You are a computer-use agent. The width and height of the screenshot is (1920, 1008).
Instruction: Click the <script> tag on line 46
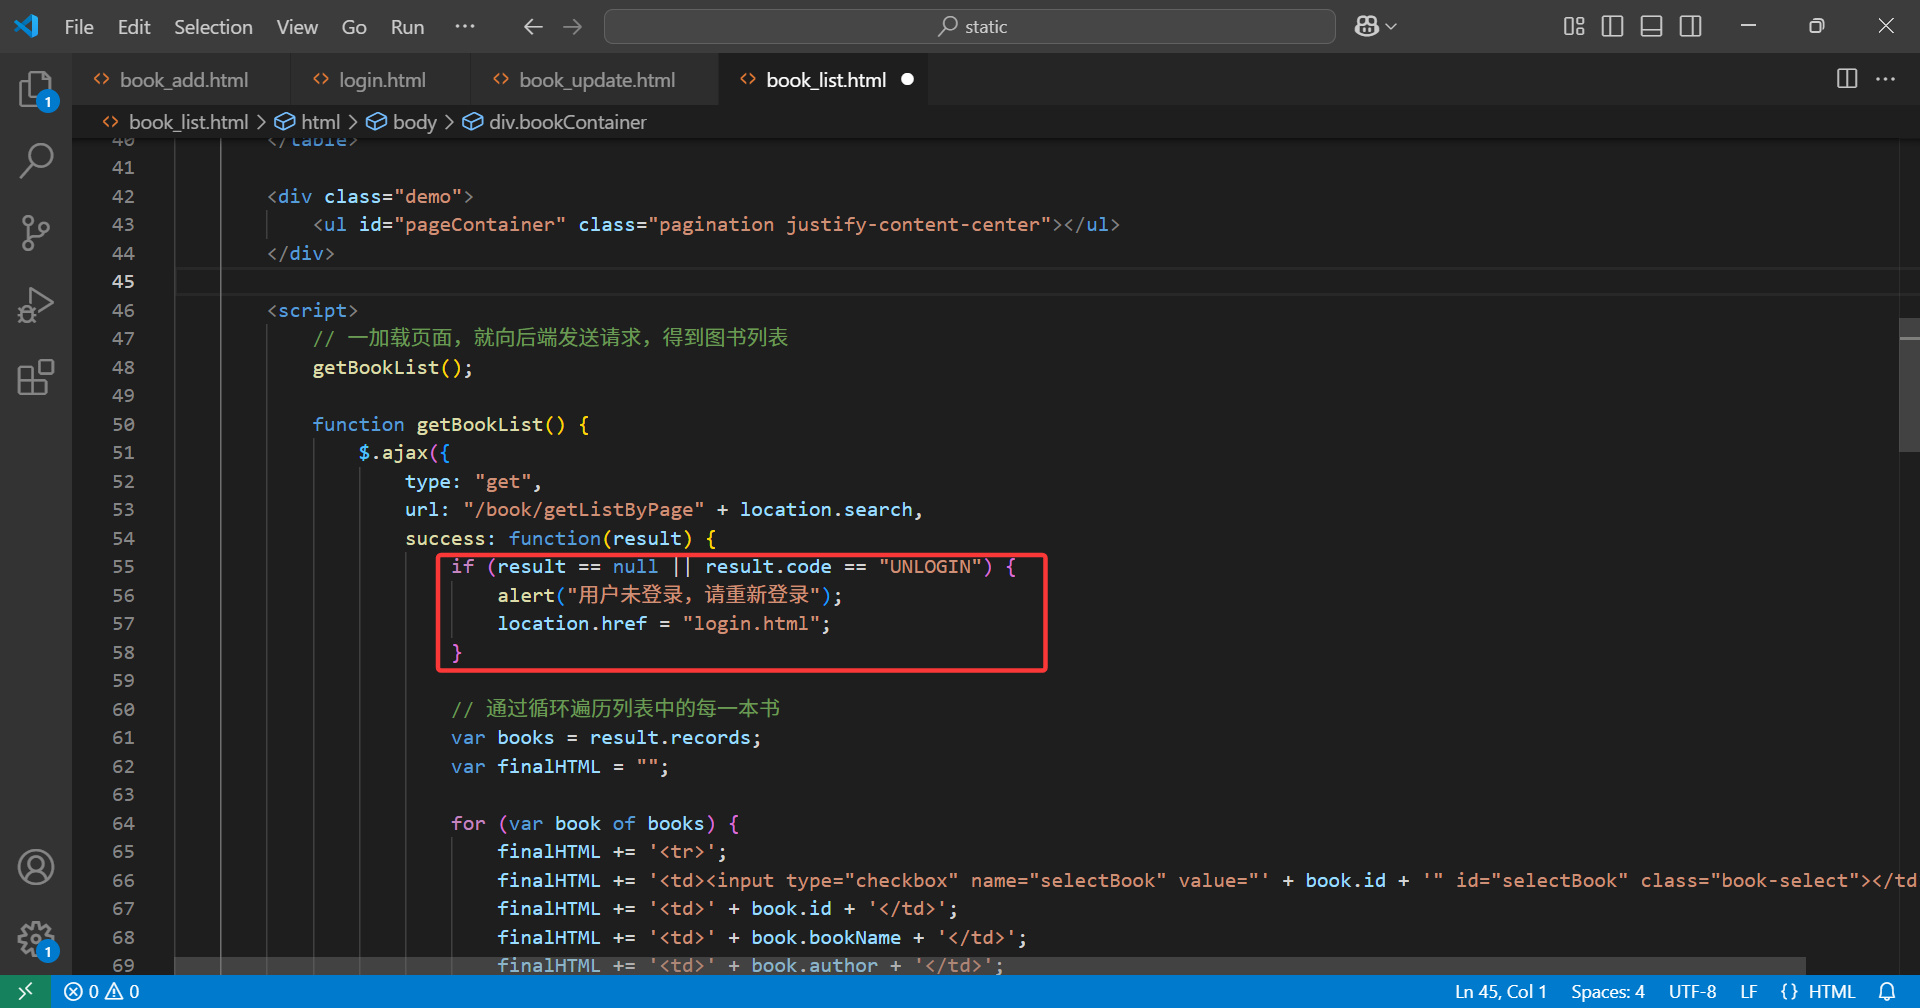(x=312, y=310)
